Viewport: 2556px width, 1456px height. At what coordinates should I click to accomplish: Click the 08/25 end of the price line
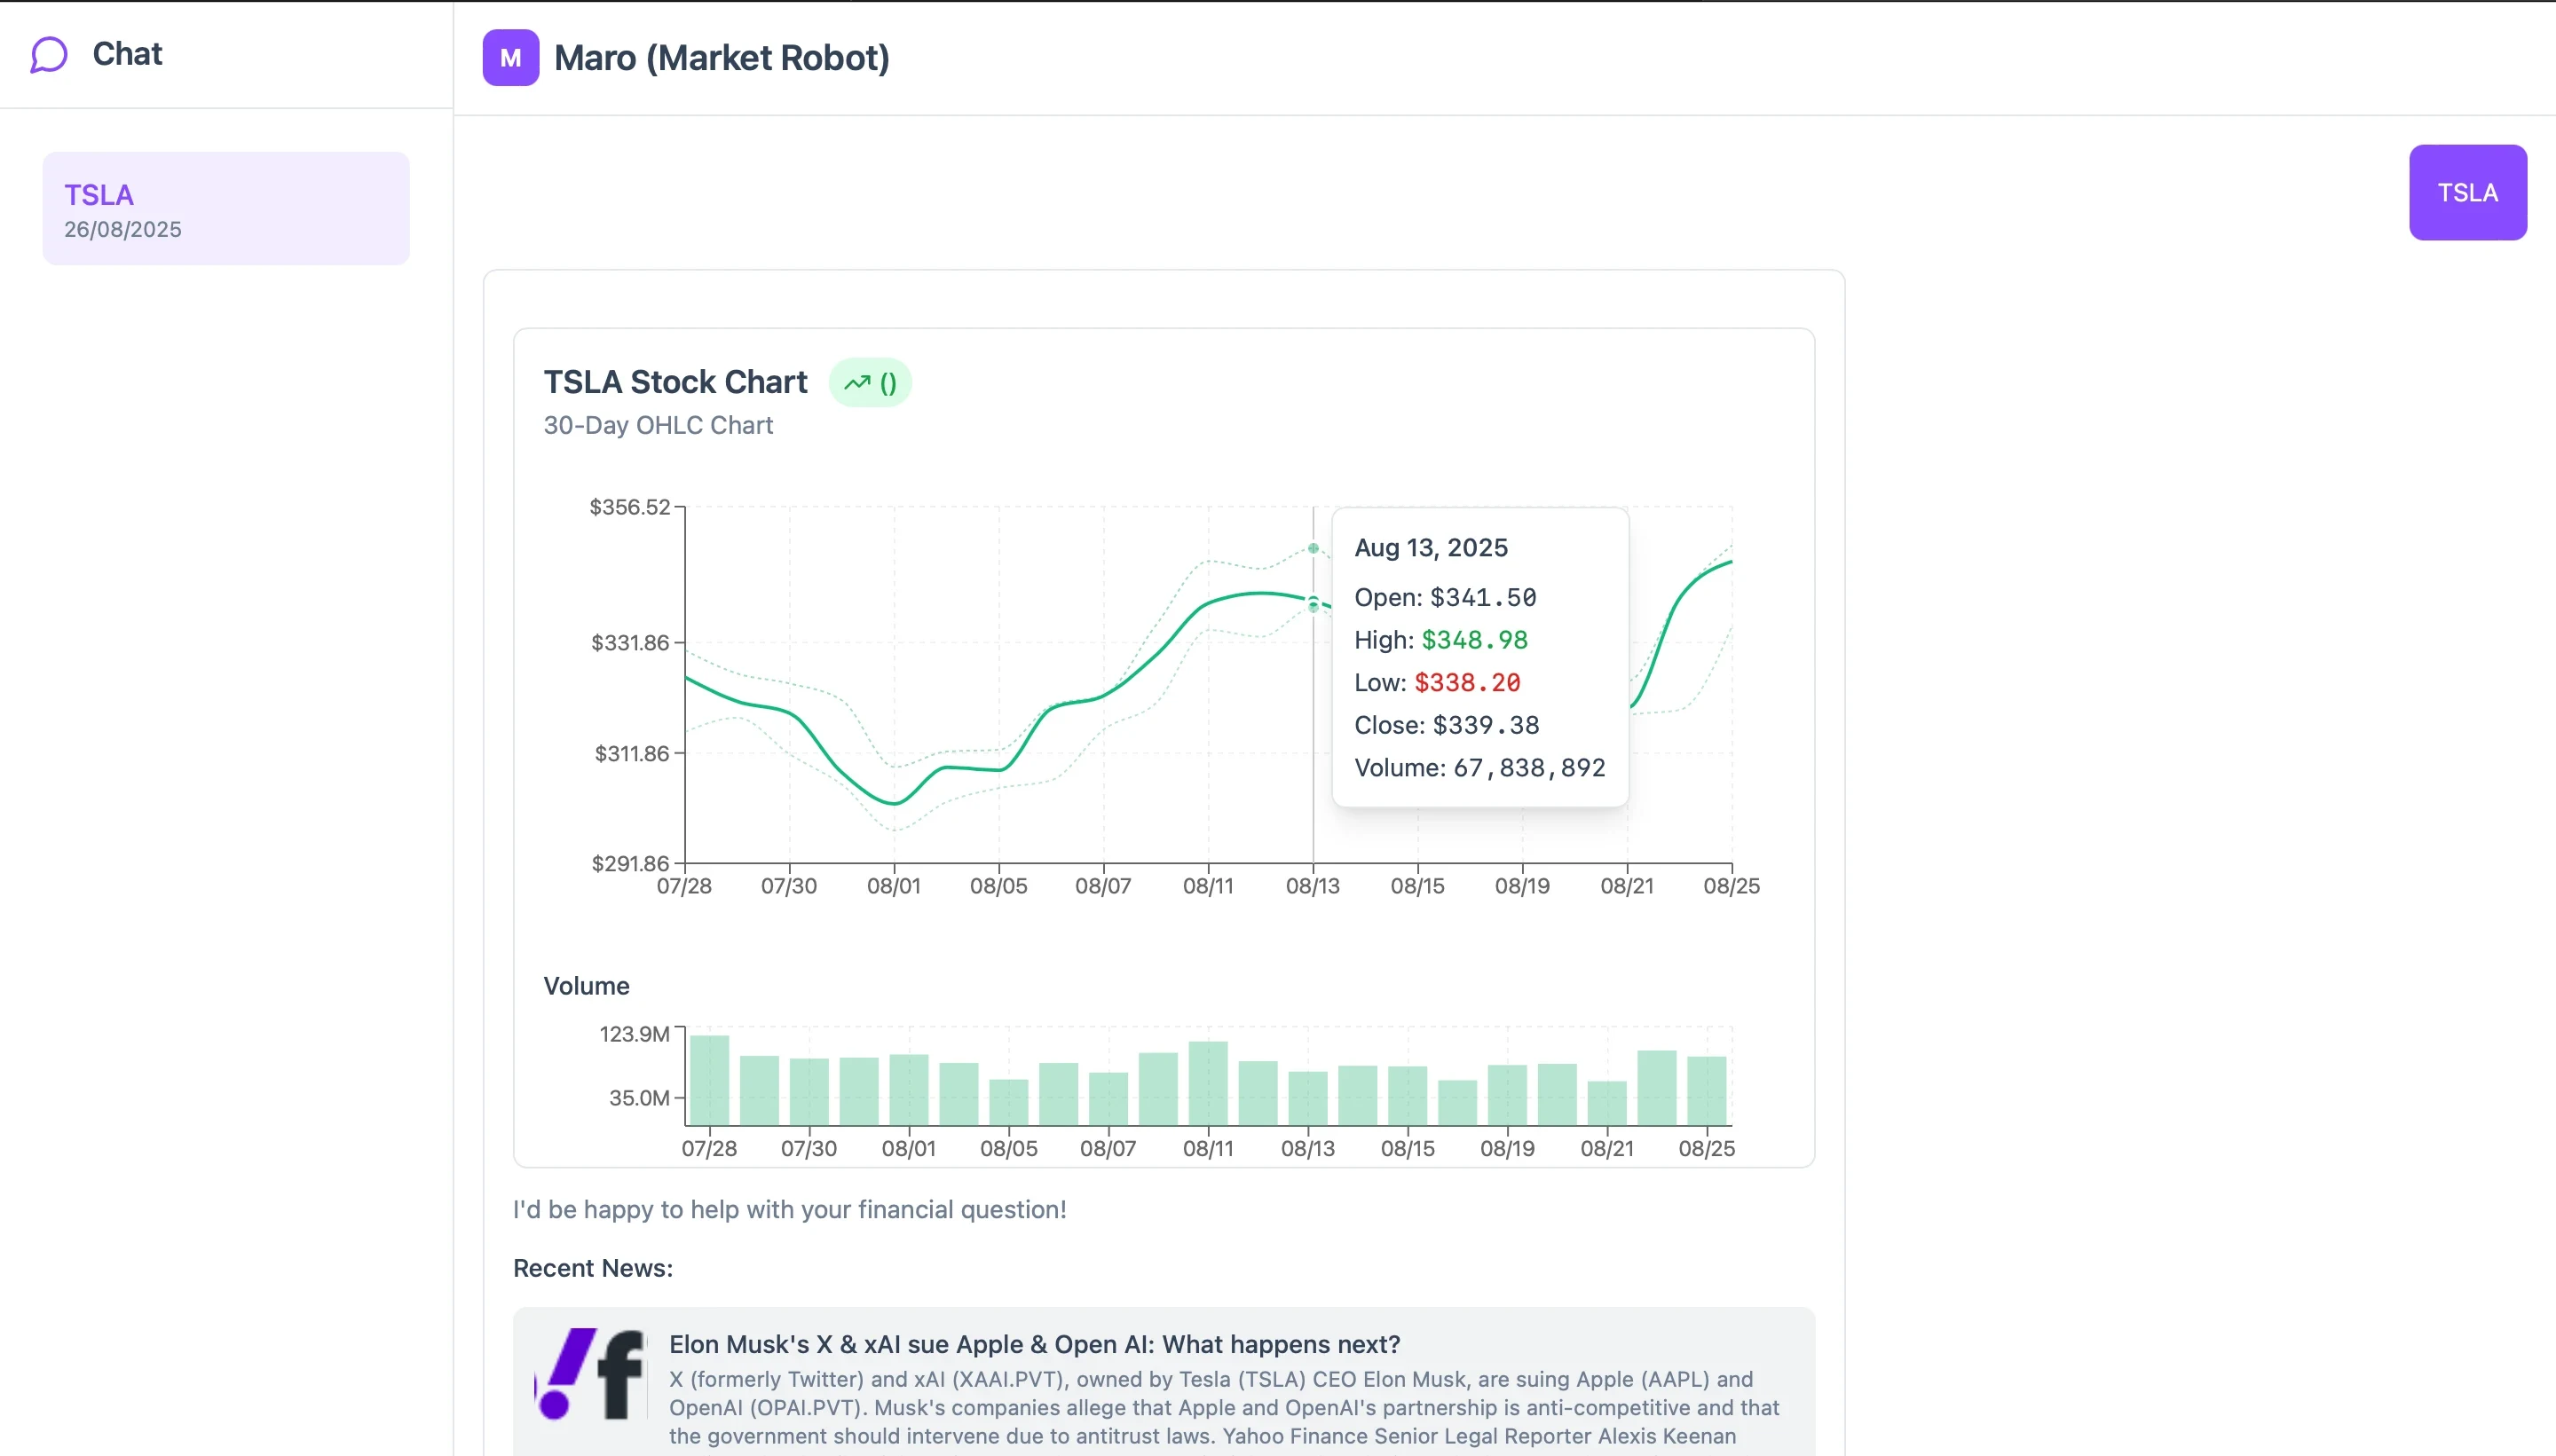coord(1730,562)
